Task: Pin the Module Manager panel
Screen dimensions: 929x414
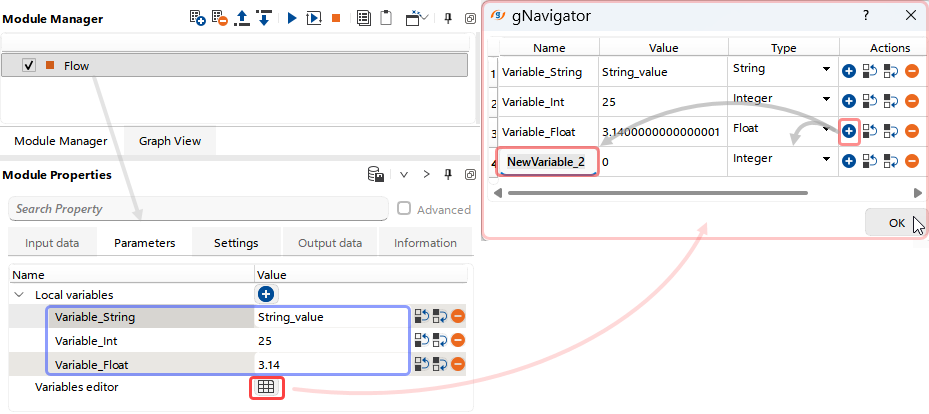Action: (449, 18)
